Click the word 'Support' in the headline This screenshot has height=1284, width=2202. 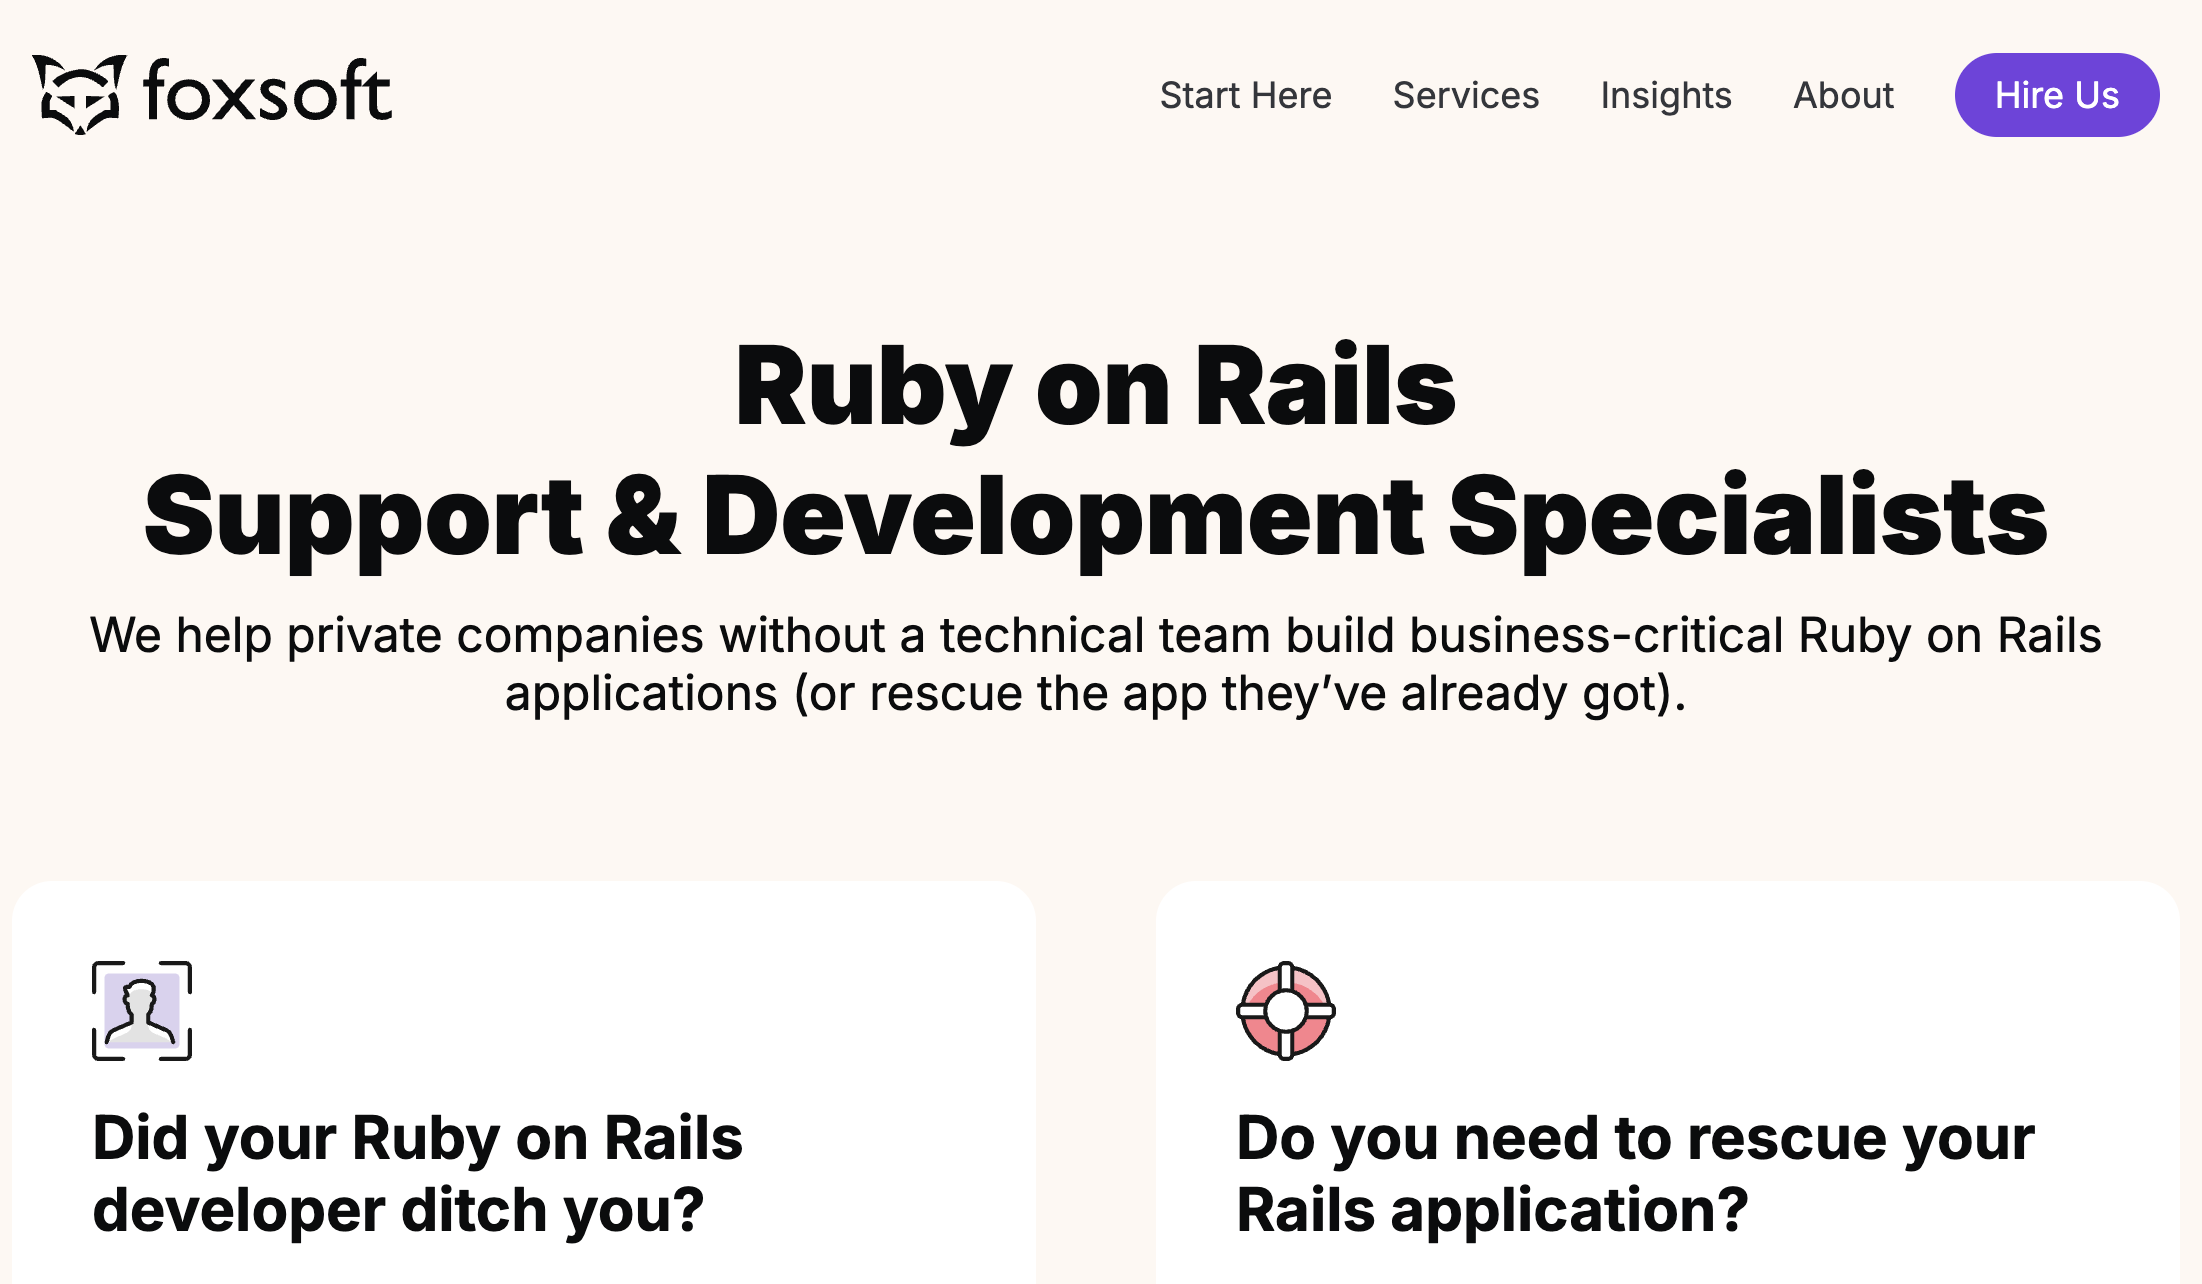(363, 518)
